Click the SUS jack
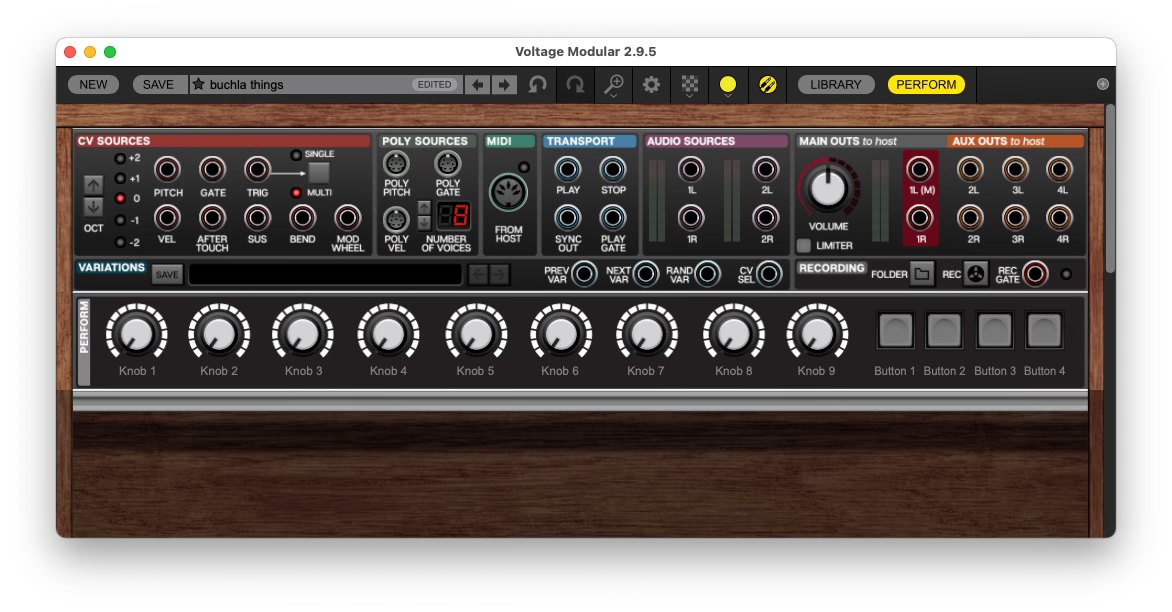The image size is (1172, 612). pos(257,218)
